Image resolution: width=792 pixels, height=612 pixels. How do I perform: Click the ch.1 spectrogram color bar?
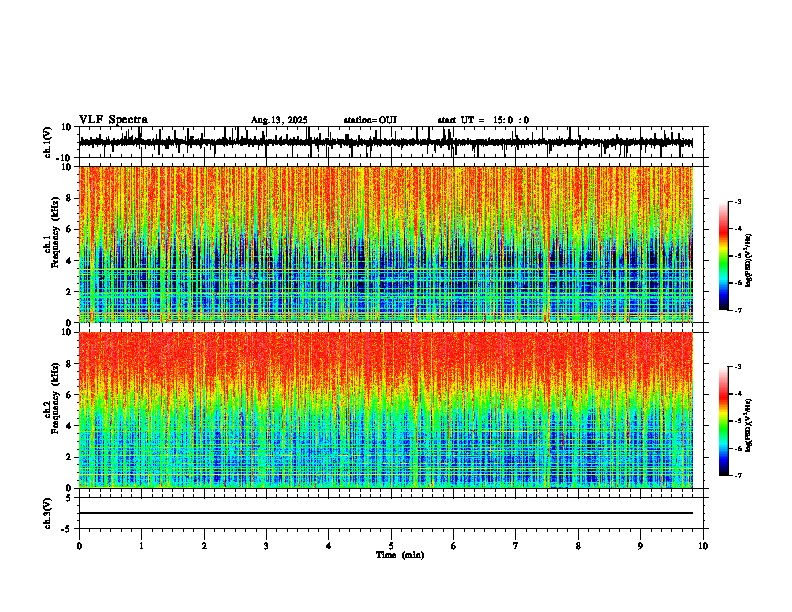pos(724,256)
